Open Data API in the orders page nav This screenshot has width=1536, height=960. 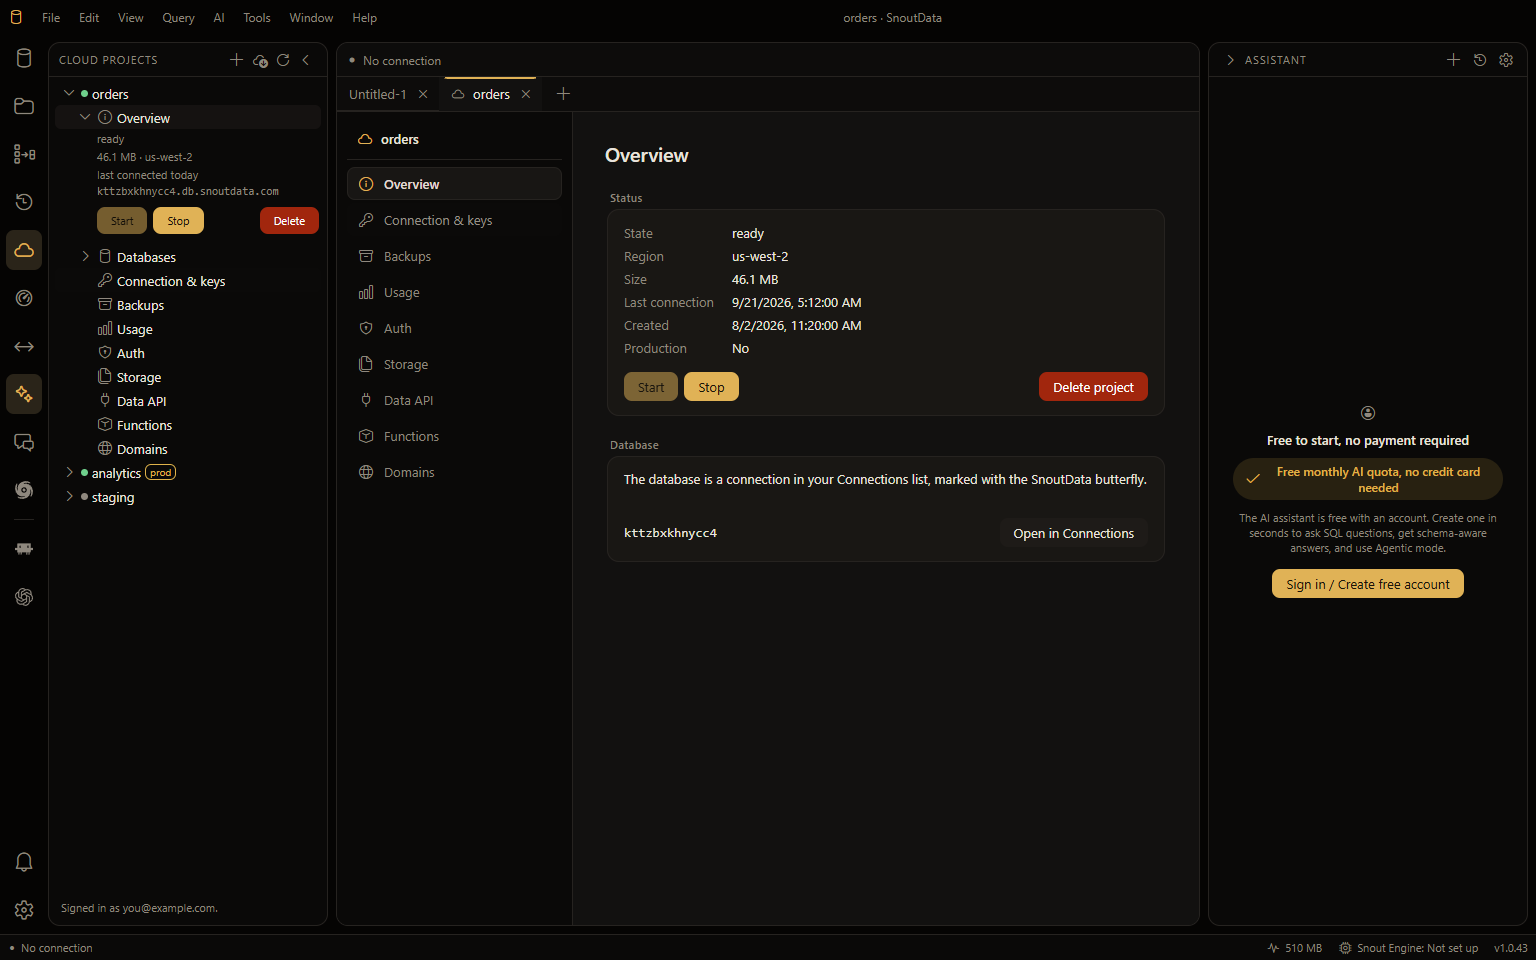pyautogui.click(x=454, y=400)
